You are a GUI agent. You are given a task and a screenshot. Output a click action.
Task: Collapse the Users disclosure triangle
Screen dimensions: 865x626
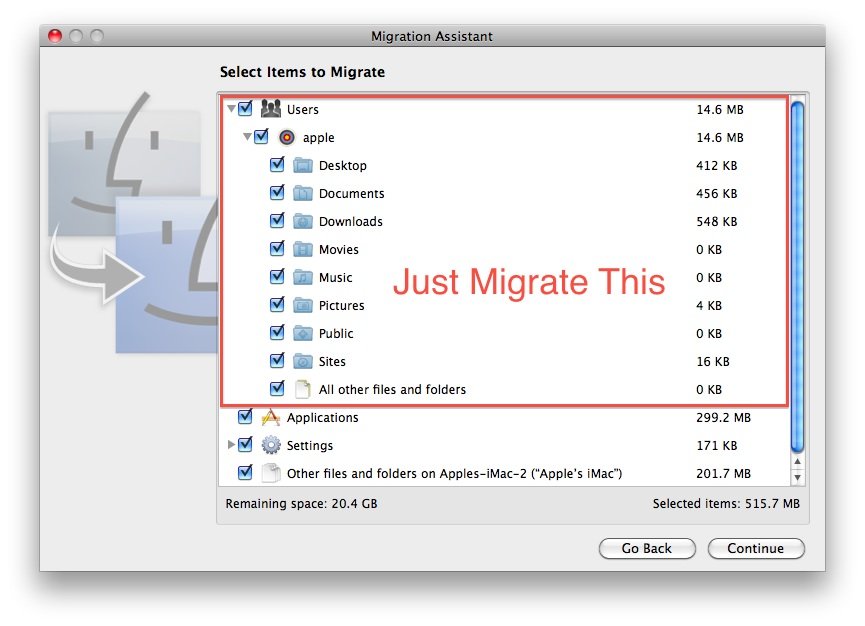click(231, 109)
